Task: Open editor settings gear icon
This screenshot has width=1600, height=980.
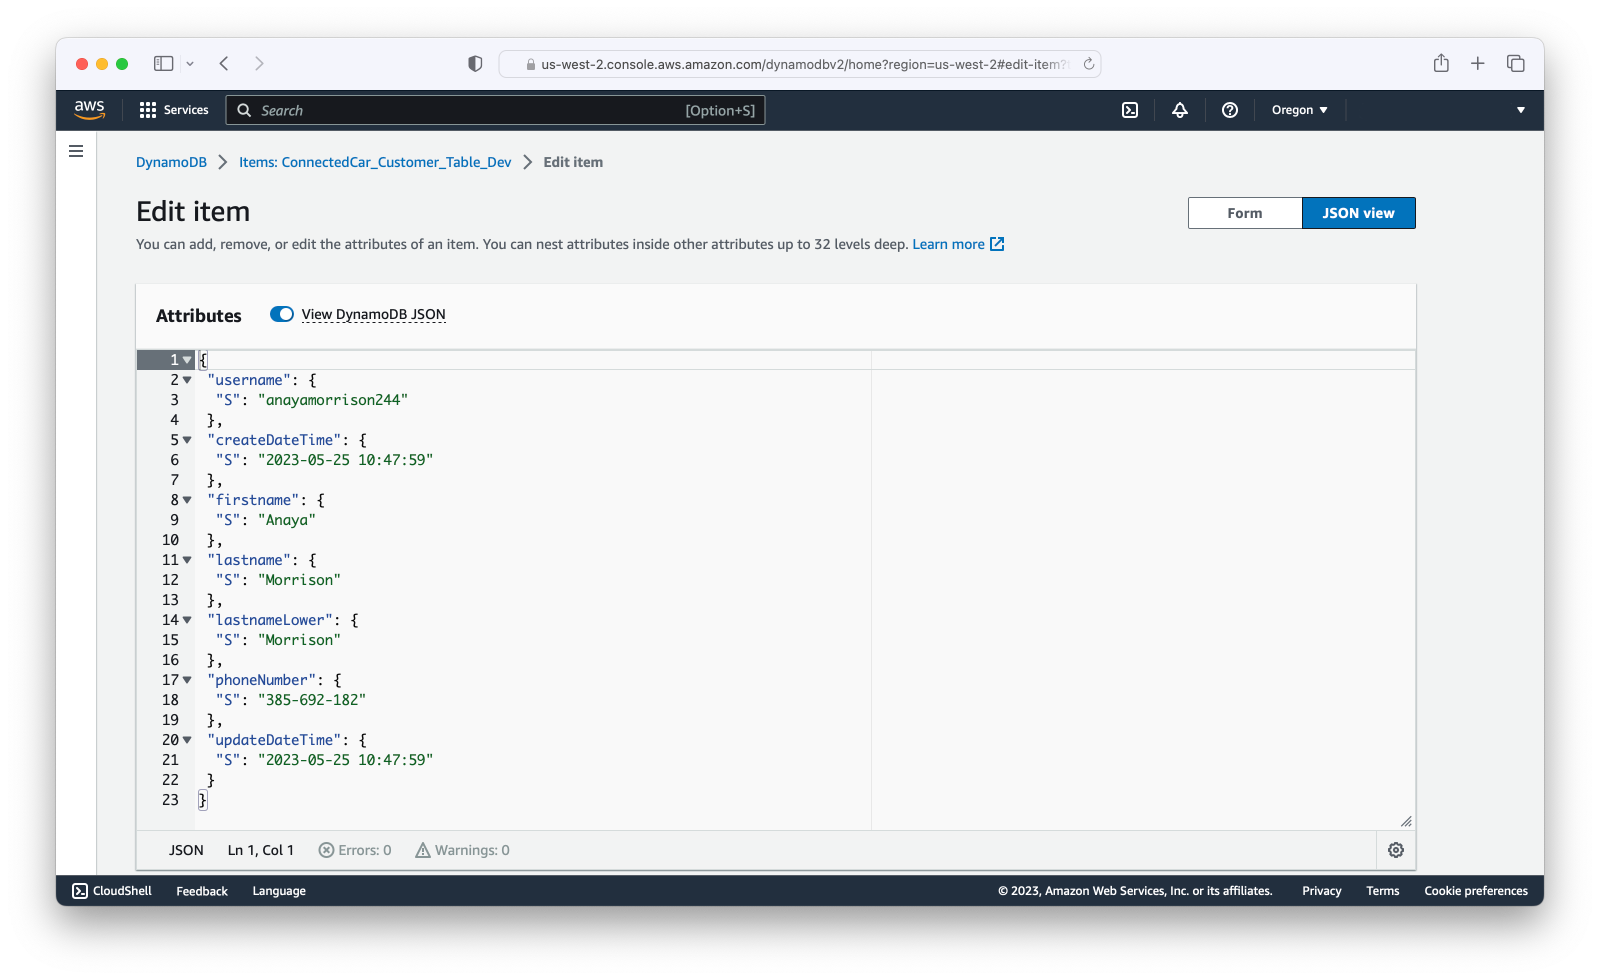Action: 1396,850
